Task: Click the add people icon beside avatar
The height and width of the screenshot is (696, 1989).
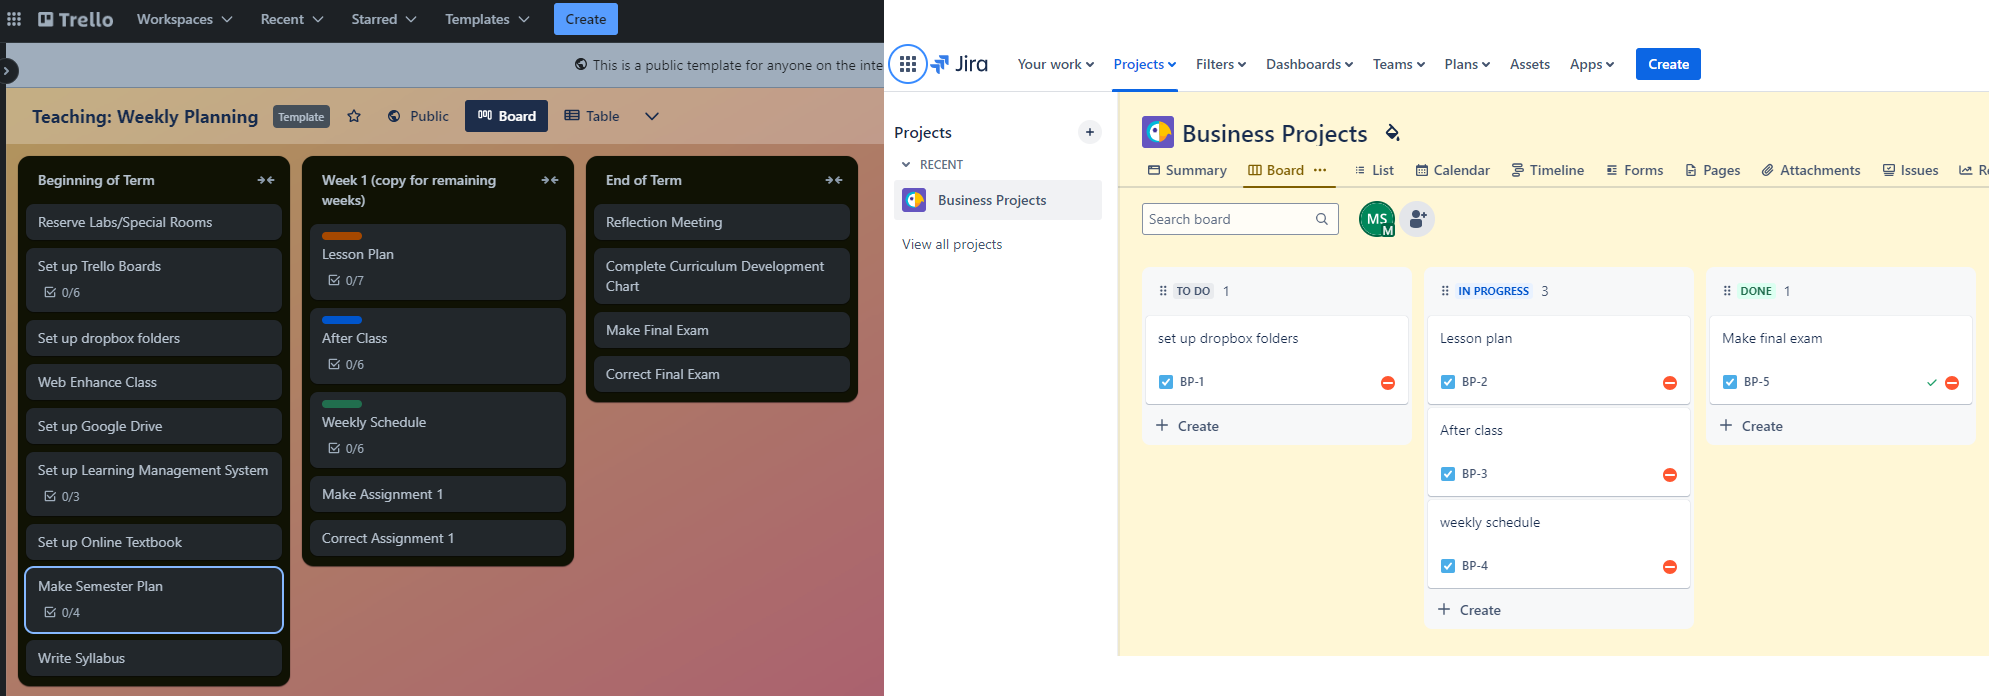Action: pos(1417,219)
